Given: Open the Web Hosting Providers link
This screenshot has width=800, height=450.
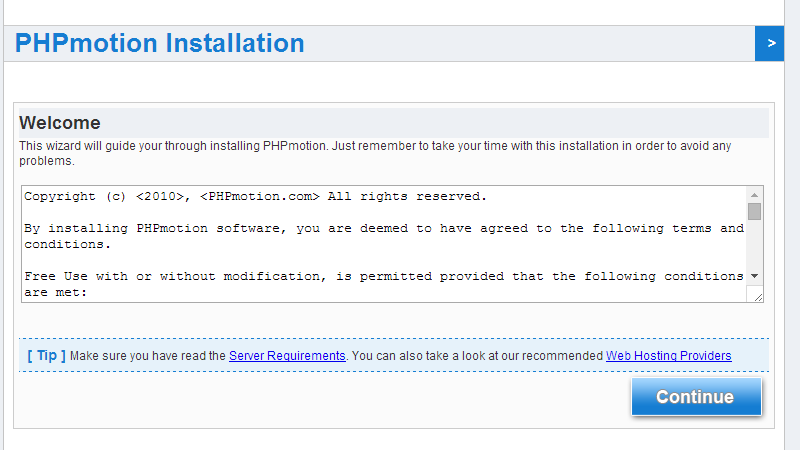Looking at the screenshot, I should tap(668, 356).
